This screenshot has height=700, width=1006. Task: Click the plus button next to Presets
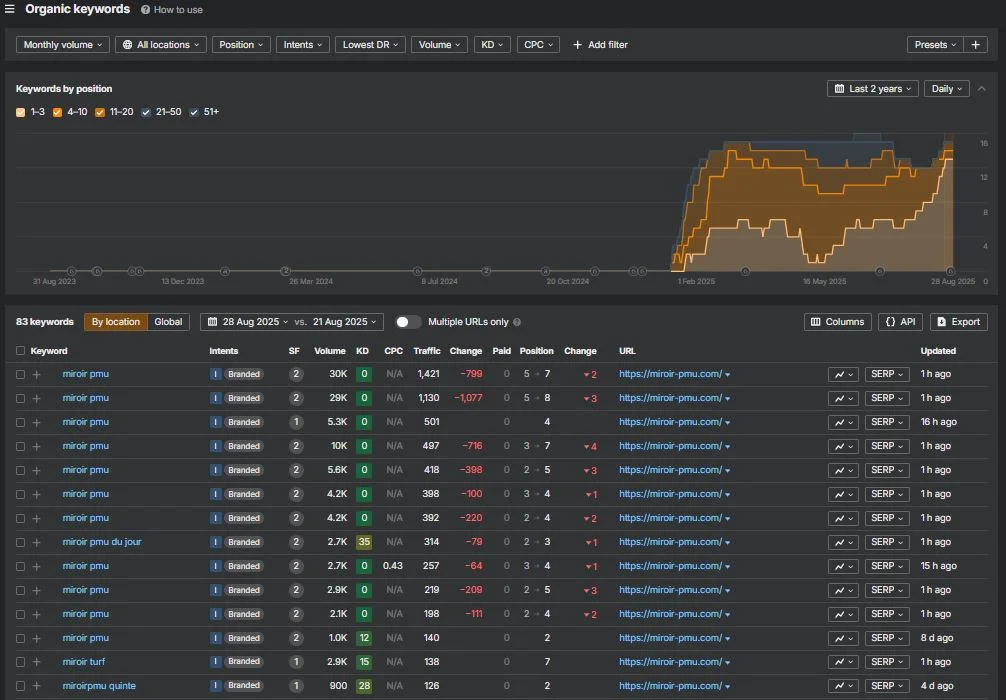[x=975, y=45]
